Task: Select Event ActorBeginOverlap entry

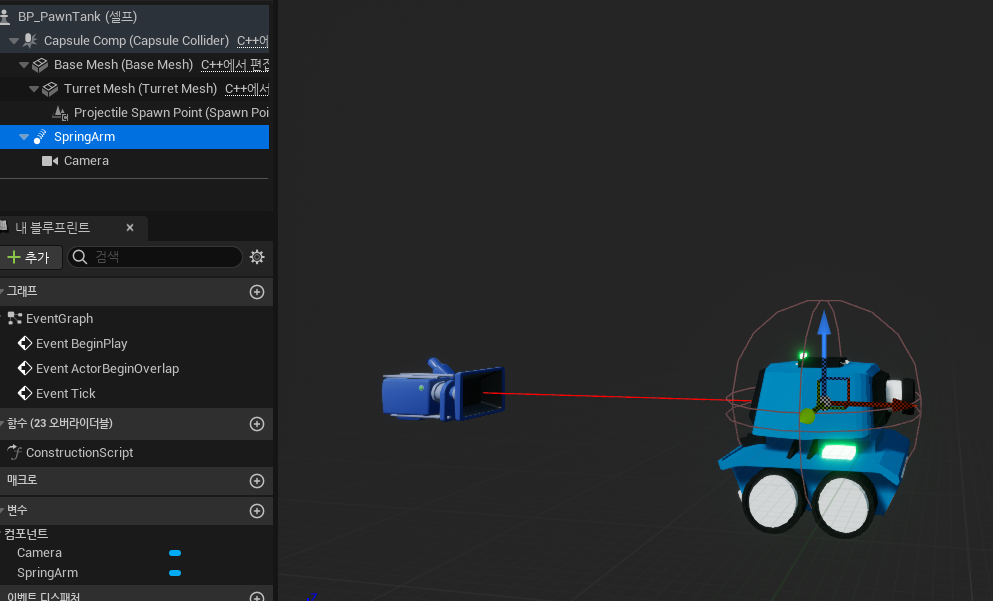Action: click(x=108, y=369)
